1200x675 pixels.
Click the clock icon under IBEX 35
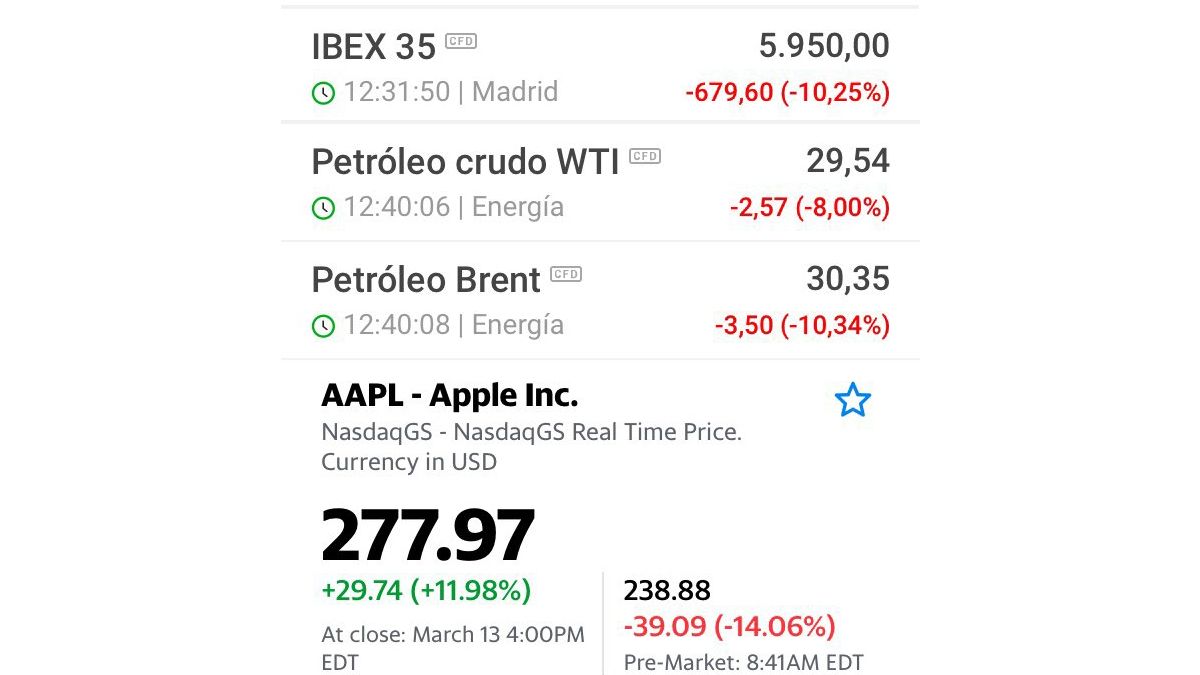click(323, 93)
